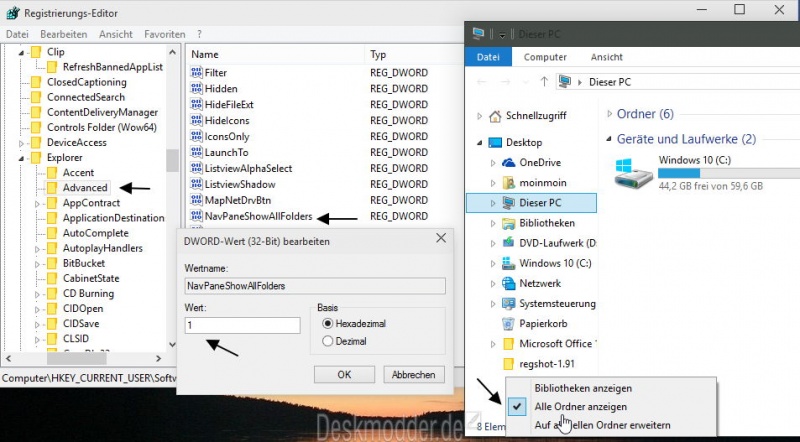Open Systemsteuerung via its icon
Viewport: 800px width, 442px height.
coord(508,303)
